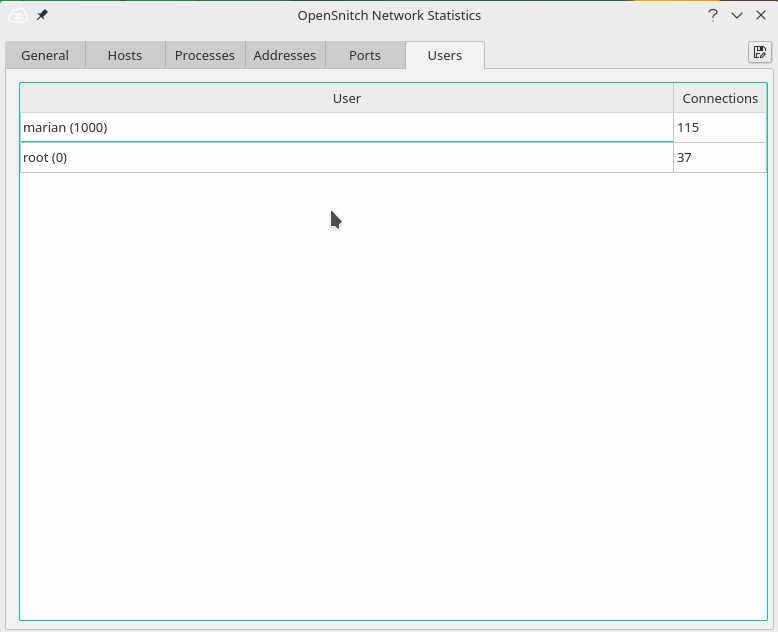Click the 37 connections cell
Screen dimensions: 778x632
pos(720,157)
